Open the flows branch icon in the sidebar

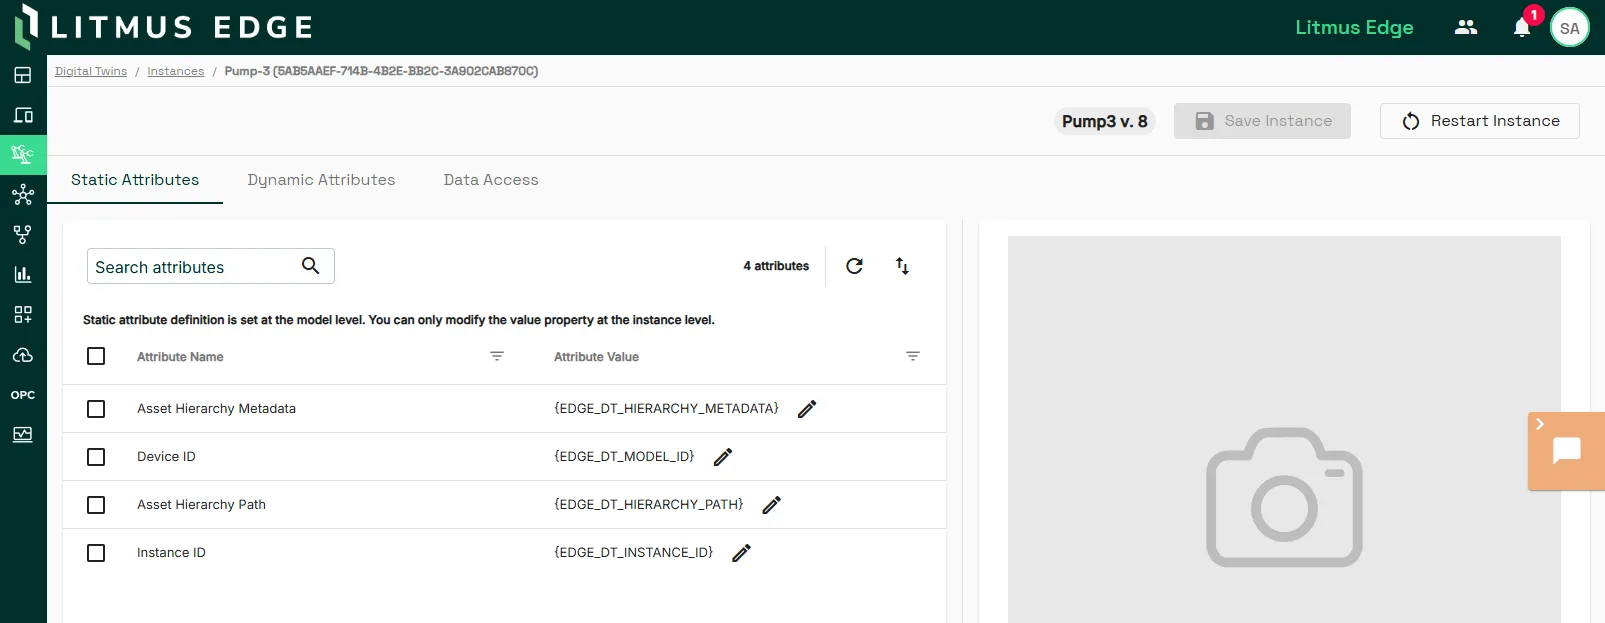23,235
